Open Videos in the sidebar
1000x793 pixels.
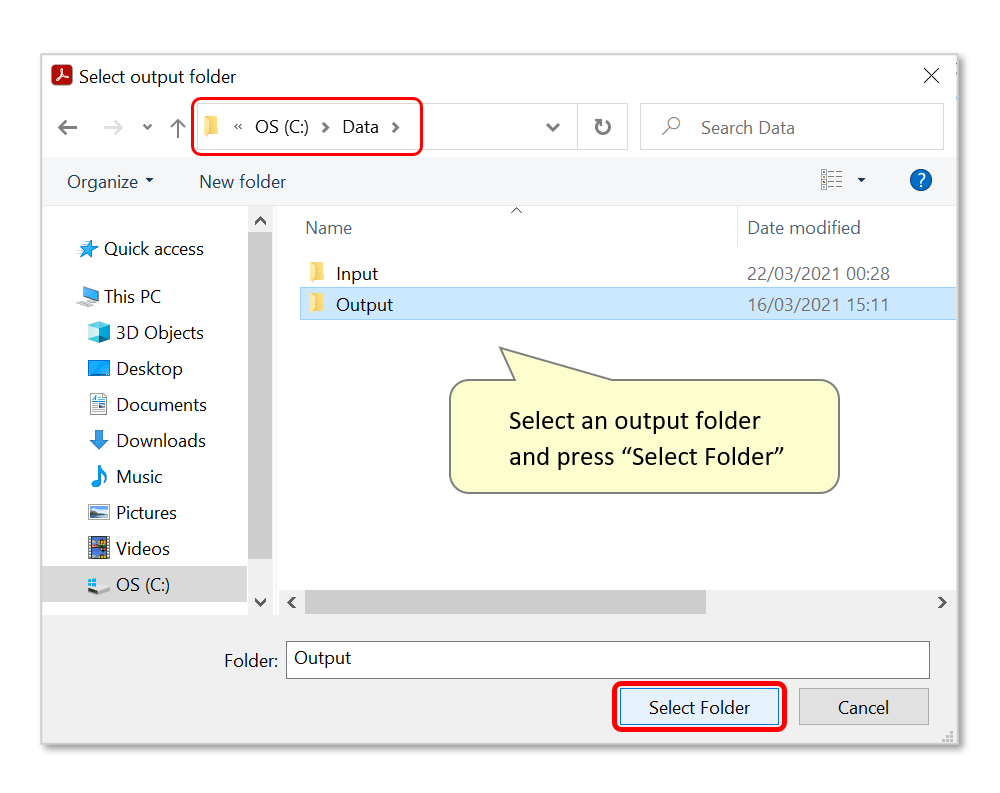pos(129,549)
